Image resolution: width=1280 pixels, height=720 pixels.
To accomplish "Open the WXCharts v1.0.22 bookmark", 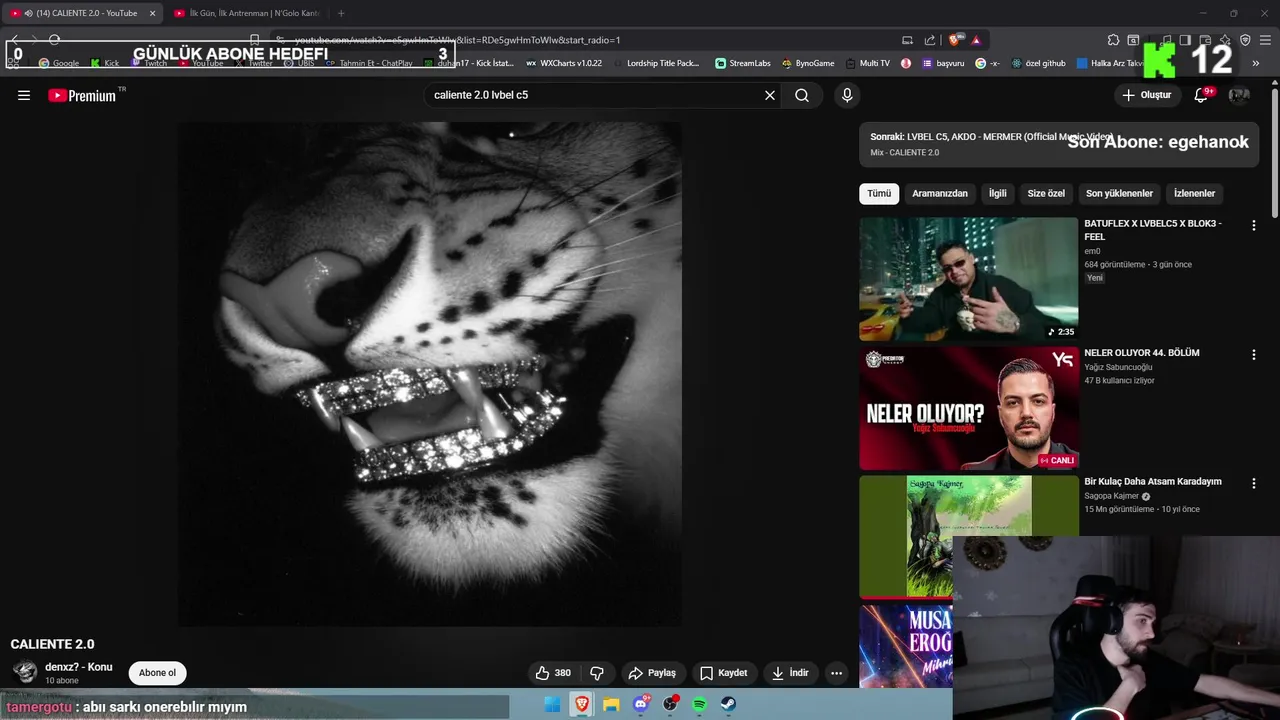I will (x=564, y=63).
